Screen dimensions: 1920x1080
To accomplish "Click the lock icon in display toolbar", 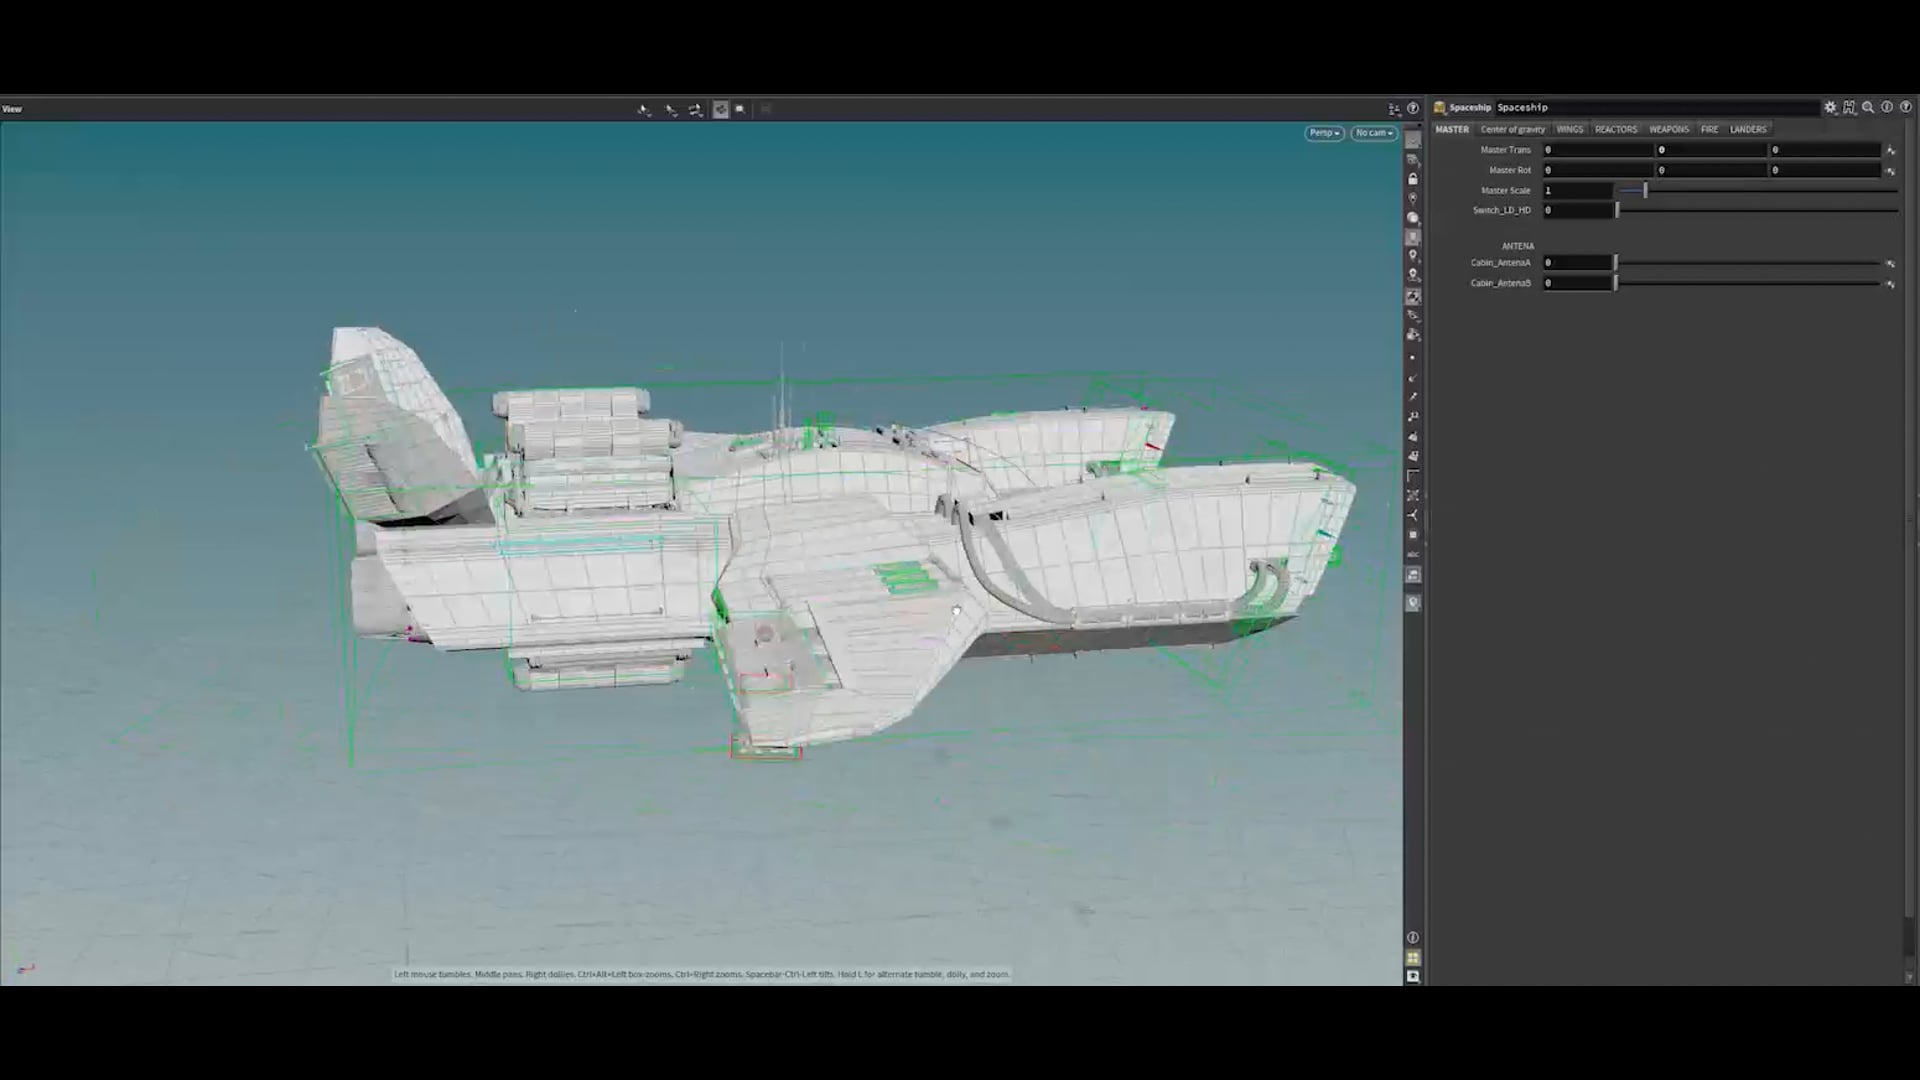I will (1413, 179).
